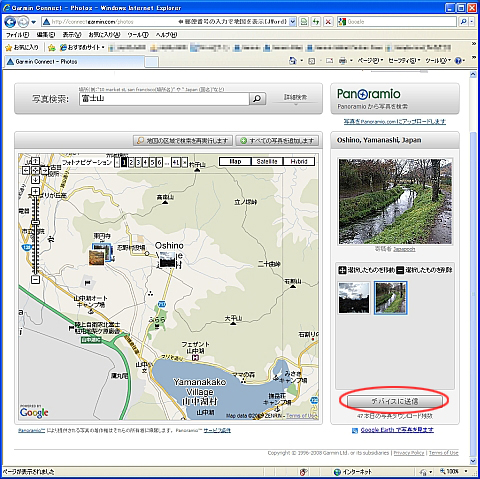Pan the map up with arrow button
Viewport: 480px width, 479px height.
click(x=35, y=161)
